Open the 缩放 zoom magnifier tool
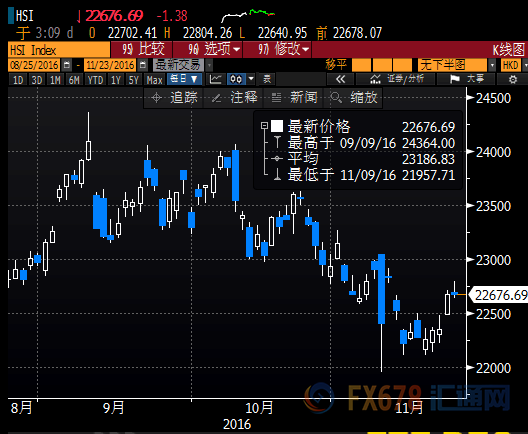 354,98
